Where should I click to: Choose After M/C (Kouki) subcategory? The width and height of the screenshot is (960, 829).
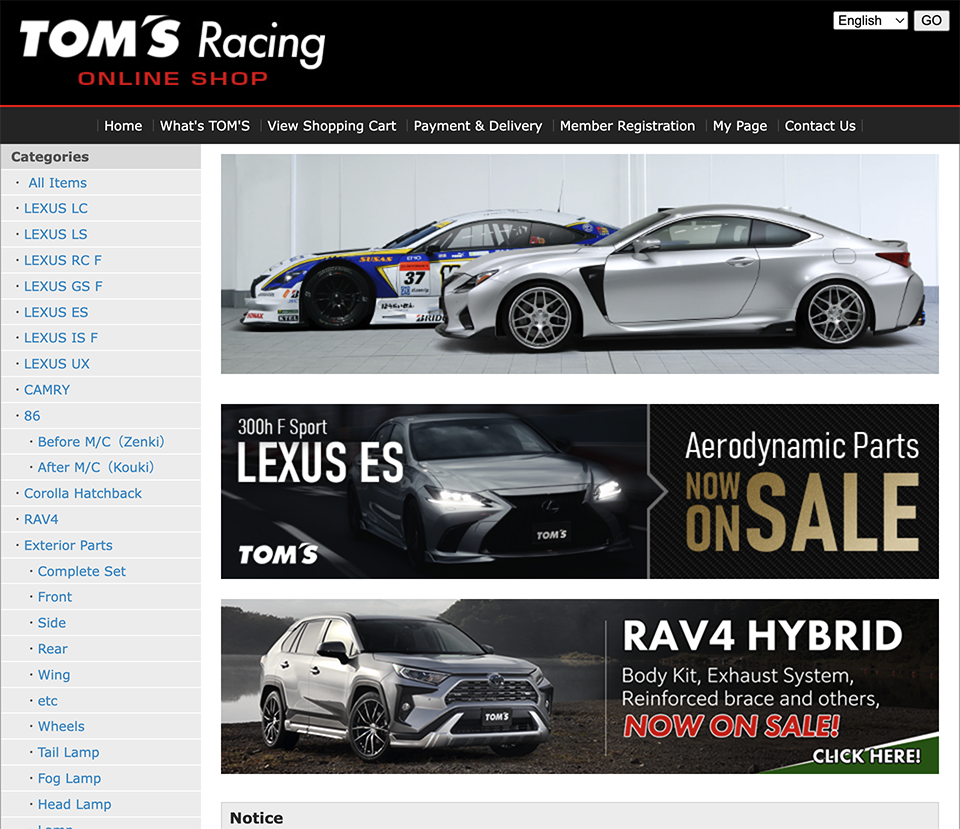coord(96,467)
